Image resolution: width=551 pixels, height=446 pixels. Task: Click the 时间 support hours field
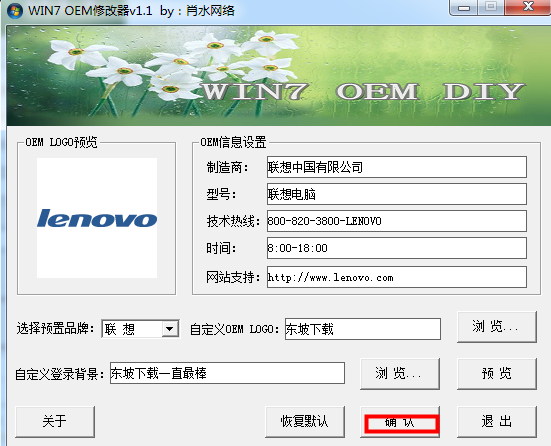point(397,248)
